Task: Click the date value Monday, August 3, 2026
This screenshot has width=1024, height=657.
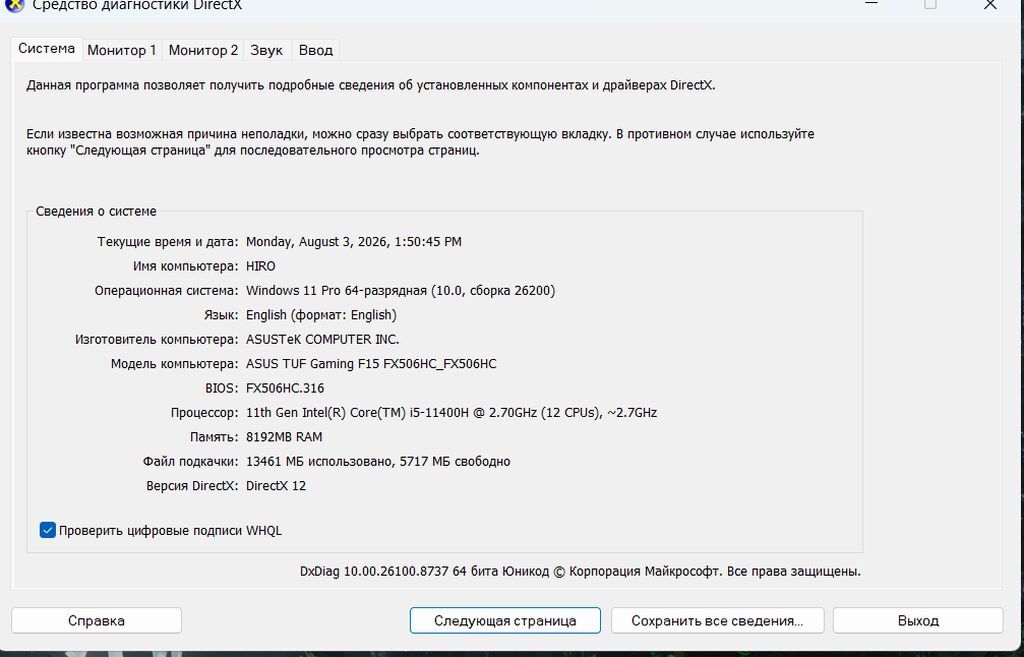Action: (353, 242)
